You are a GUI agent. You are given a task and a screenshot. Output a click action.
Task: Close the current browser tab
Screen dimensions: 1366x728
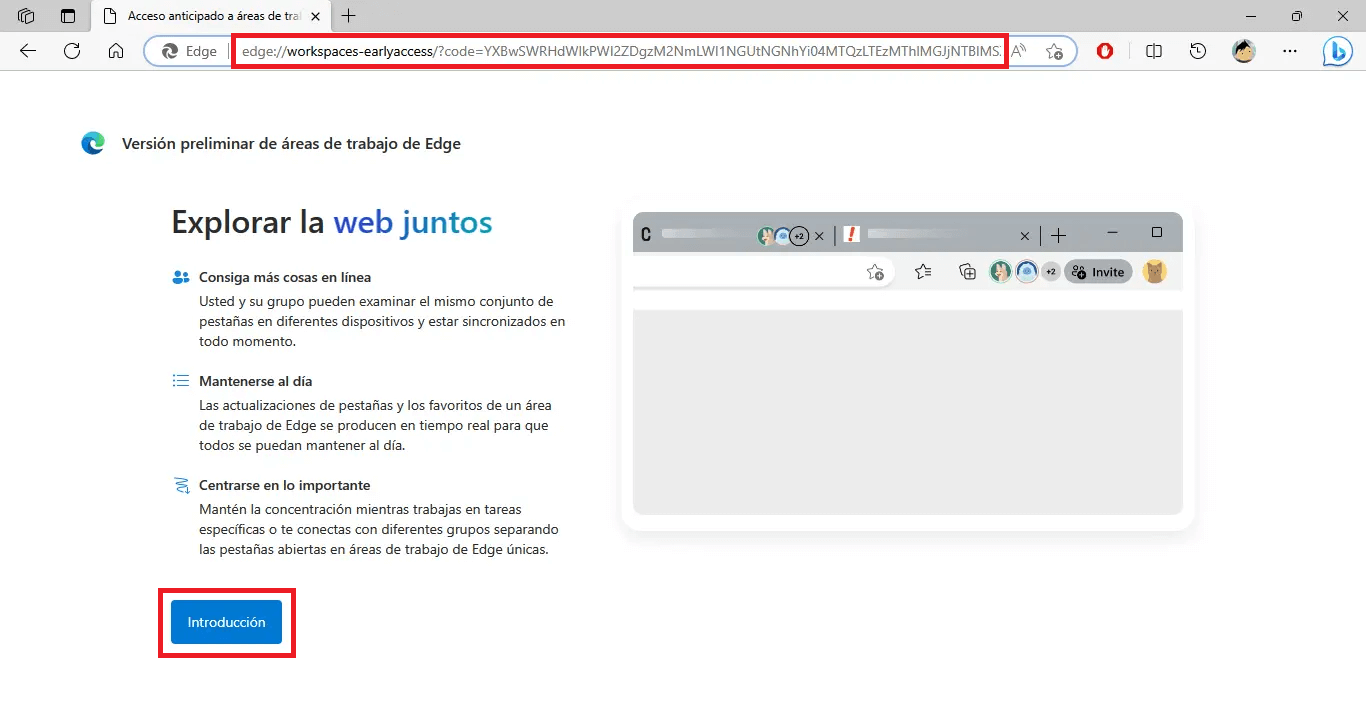coord(316,16)
